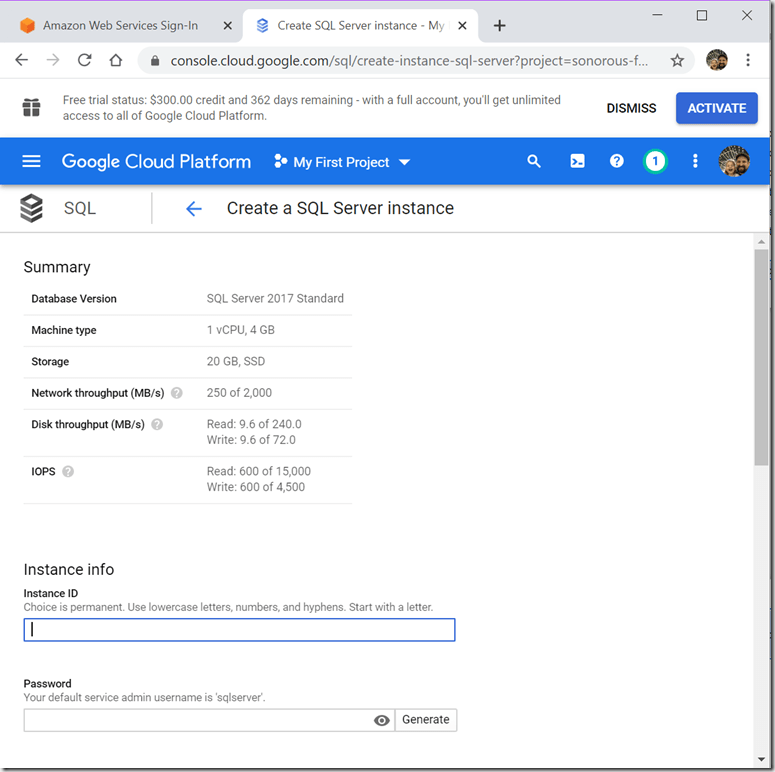Screen dimensions: 775x772
Task: Click the page vertical scrollbar
Action: (x=761, y=360)
